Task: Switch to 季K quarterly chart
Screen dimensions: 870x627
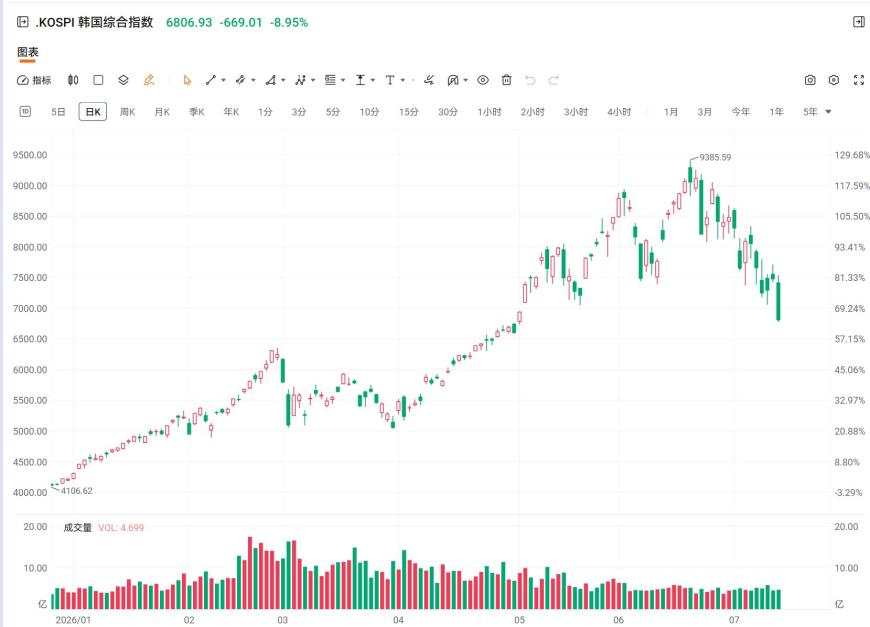Action: click(x=196, y=112)
